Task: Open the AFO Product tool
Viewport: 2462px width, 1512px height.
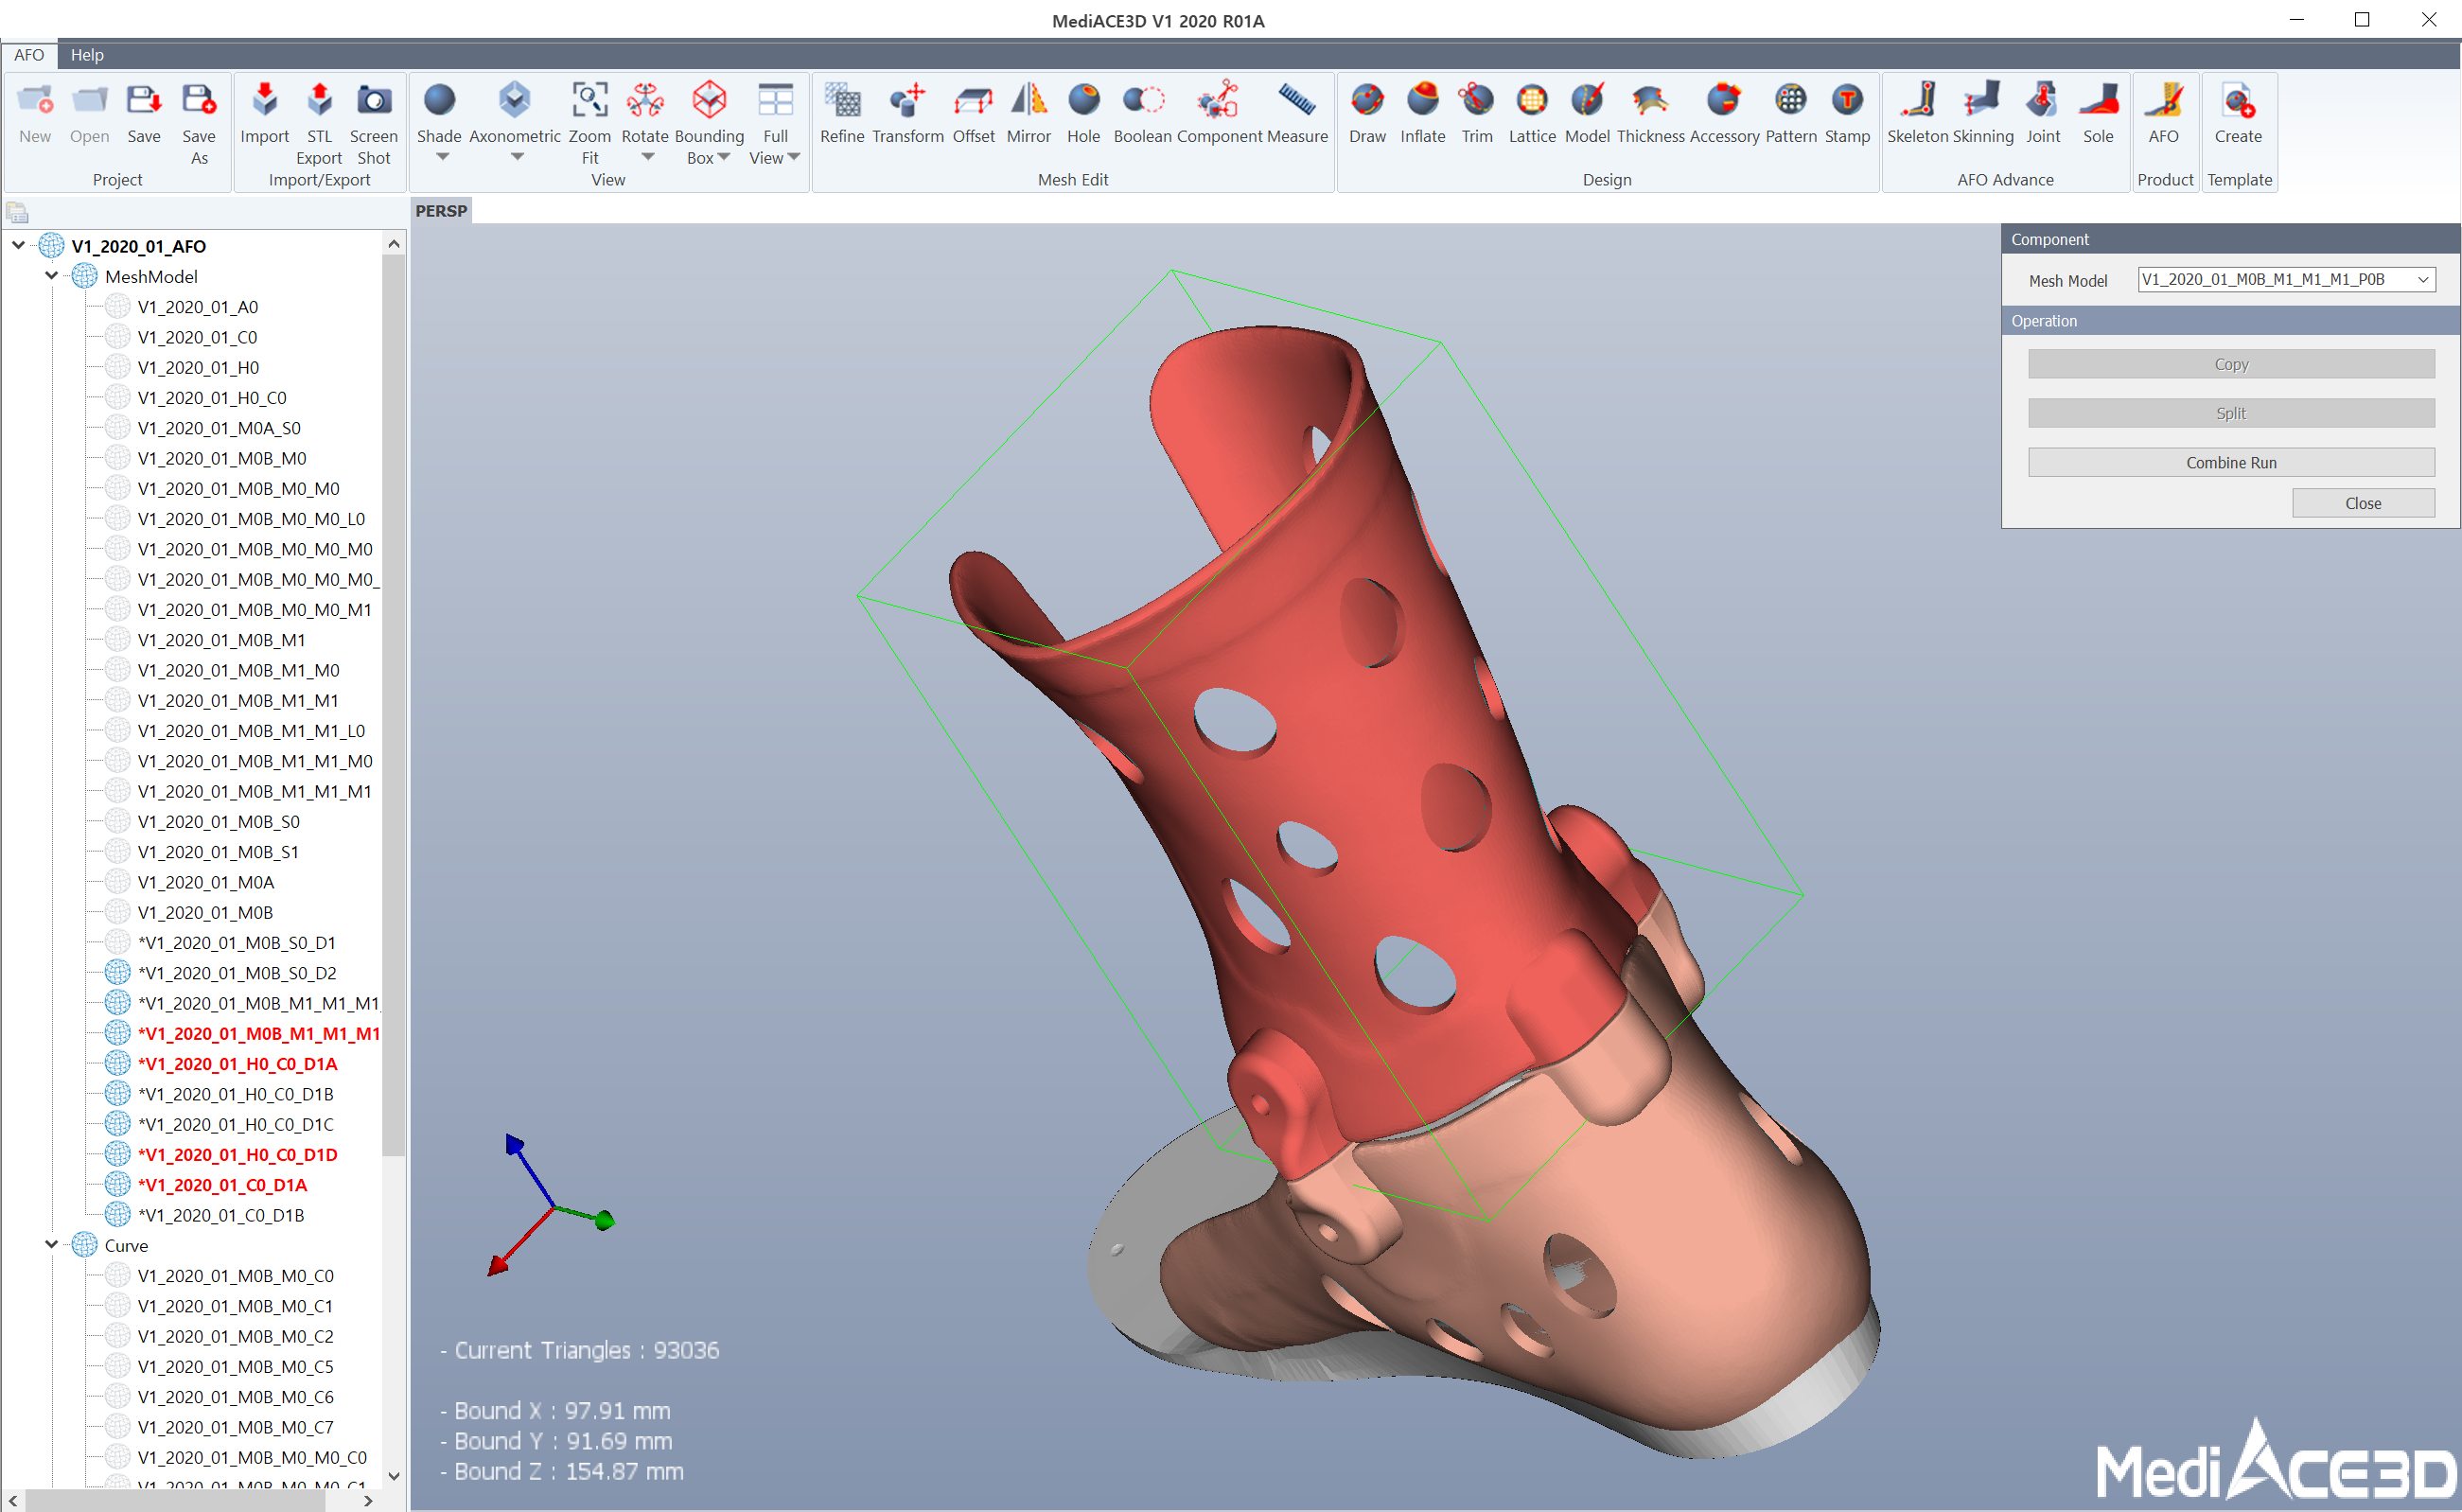Action: pos(2163,113)
